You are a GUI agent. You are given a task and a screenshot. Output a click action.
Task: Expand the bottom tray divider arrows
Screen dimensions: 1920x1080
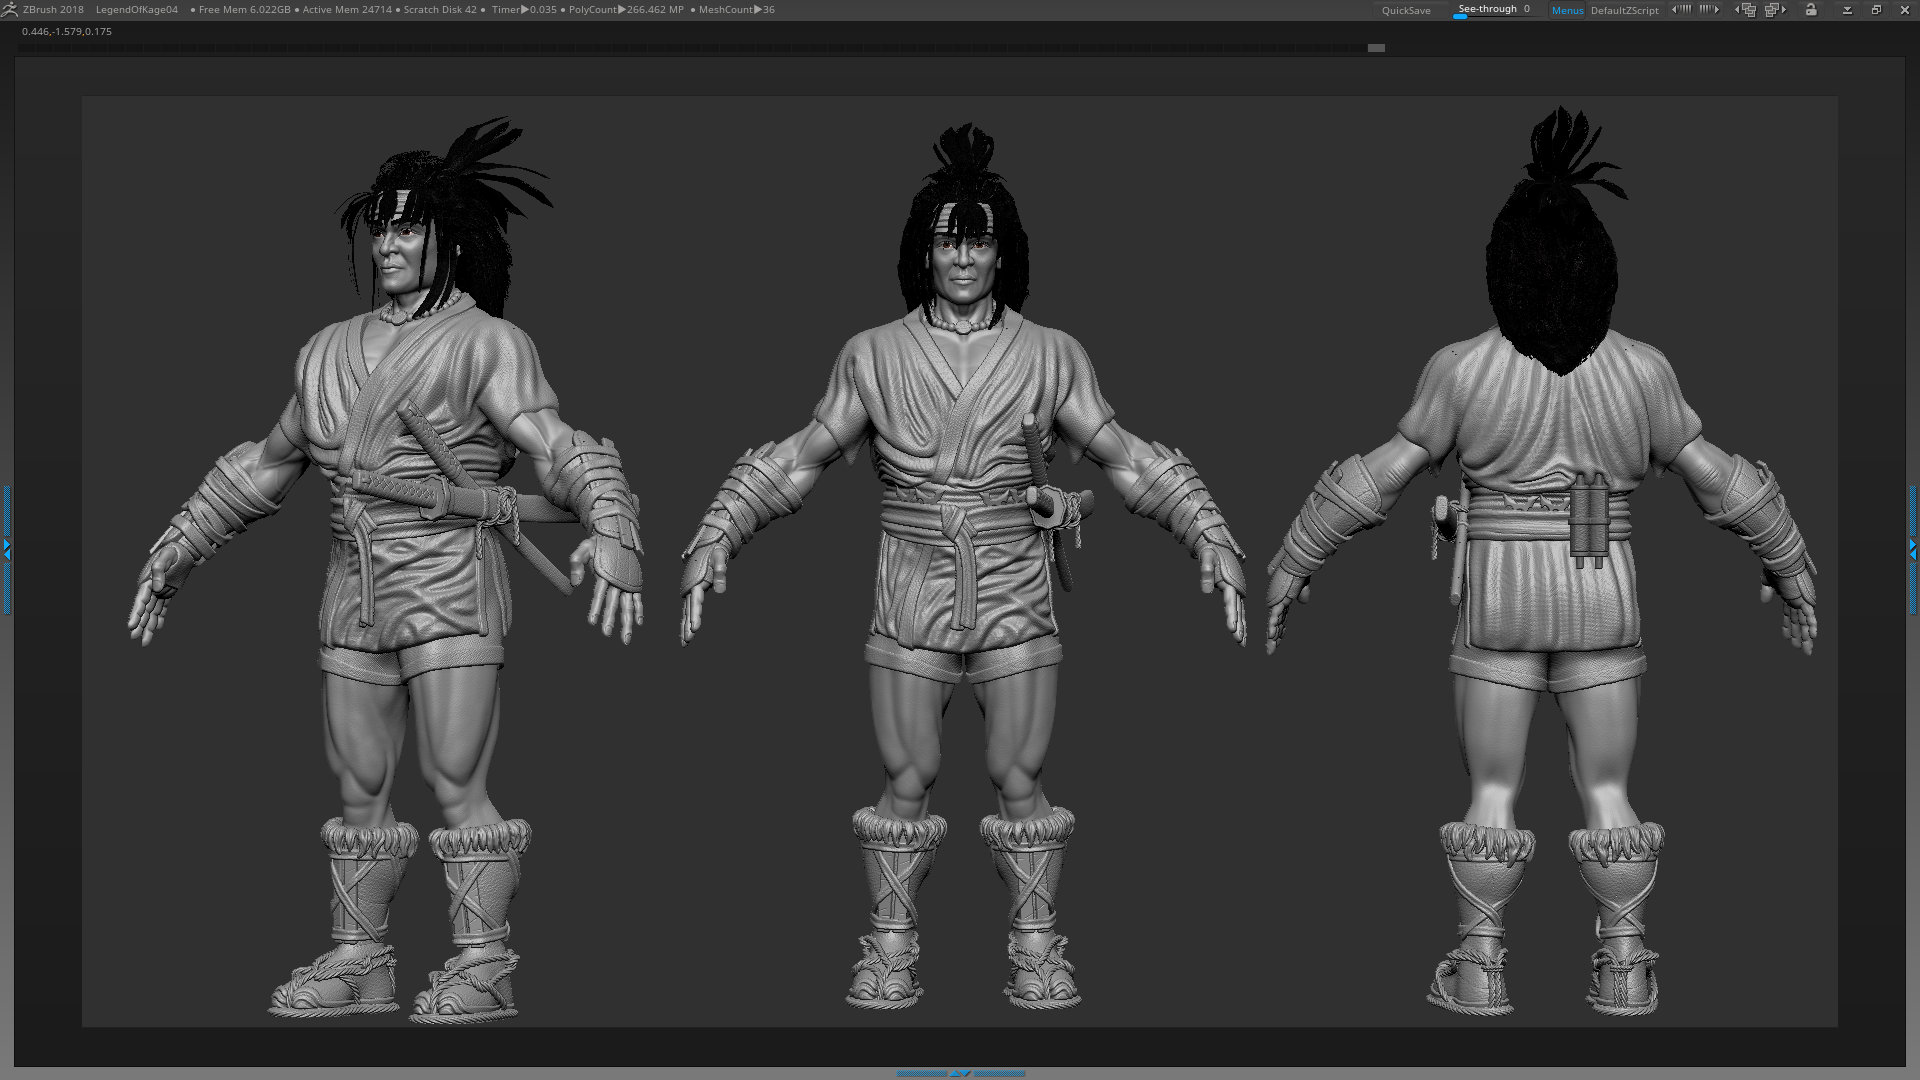pyautogui.click(x=960, y=1073)
